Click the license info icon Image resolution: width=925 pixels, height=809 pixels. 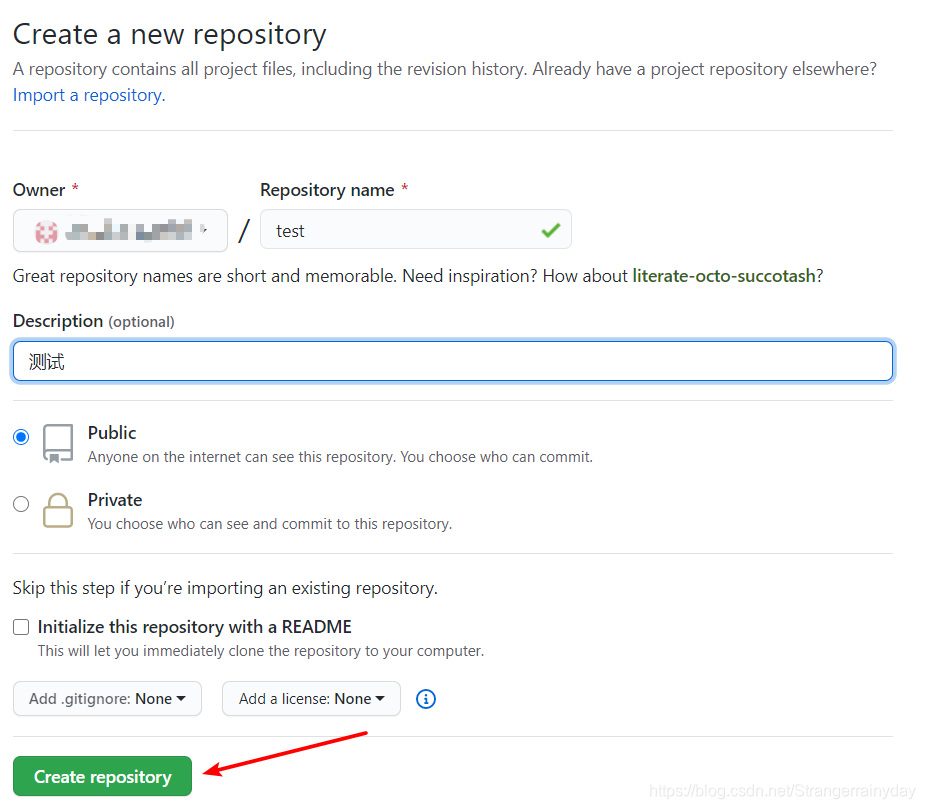pos(425,699)
